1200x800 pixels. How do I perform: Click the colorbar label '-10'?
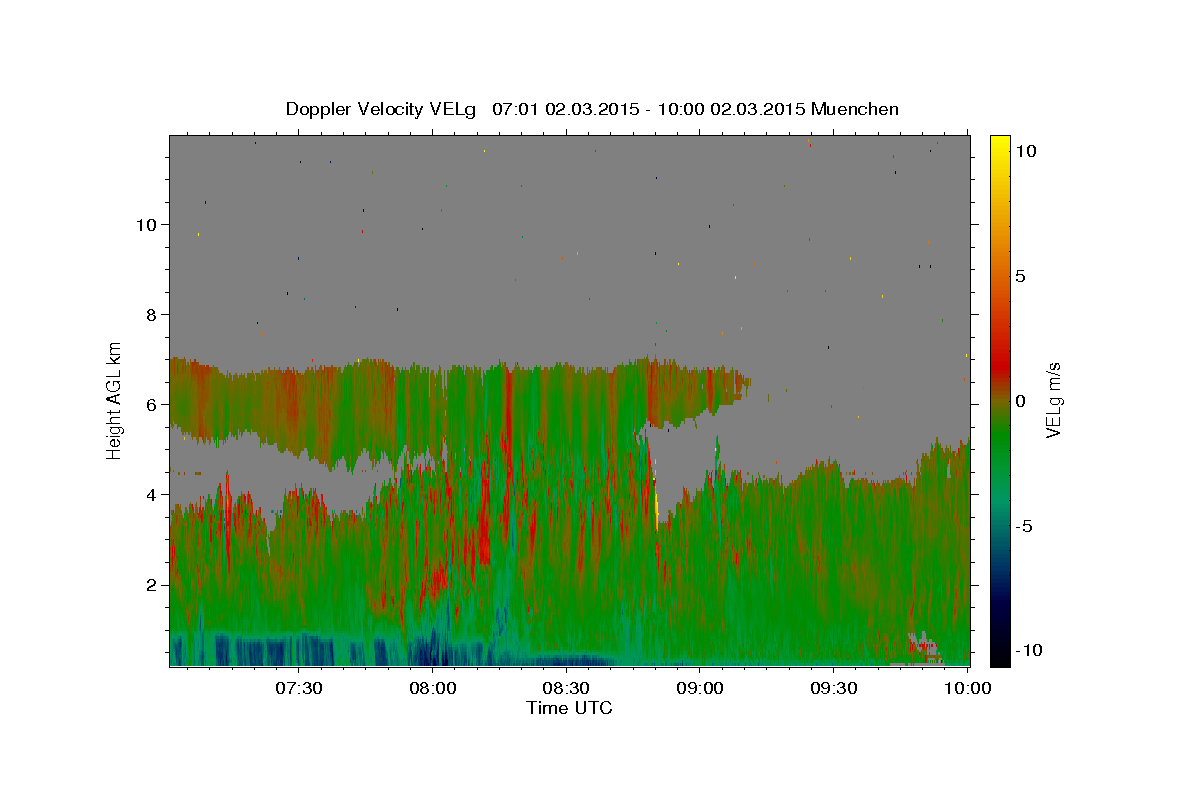point(1028,650)
